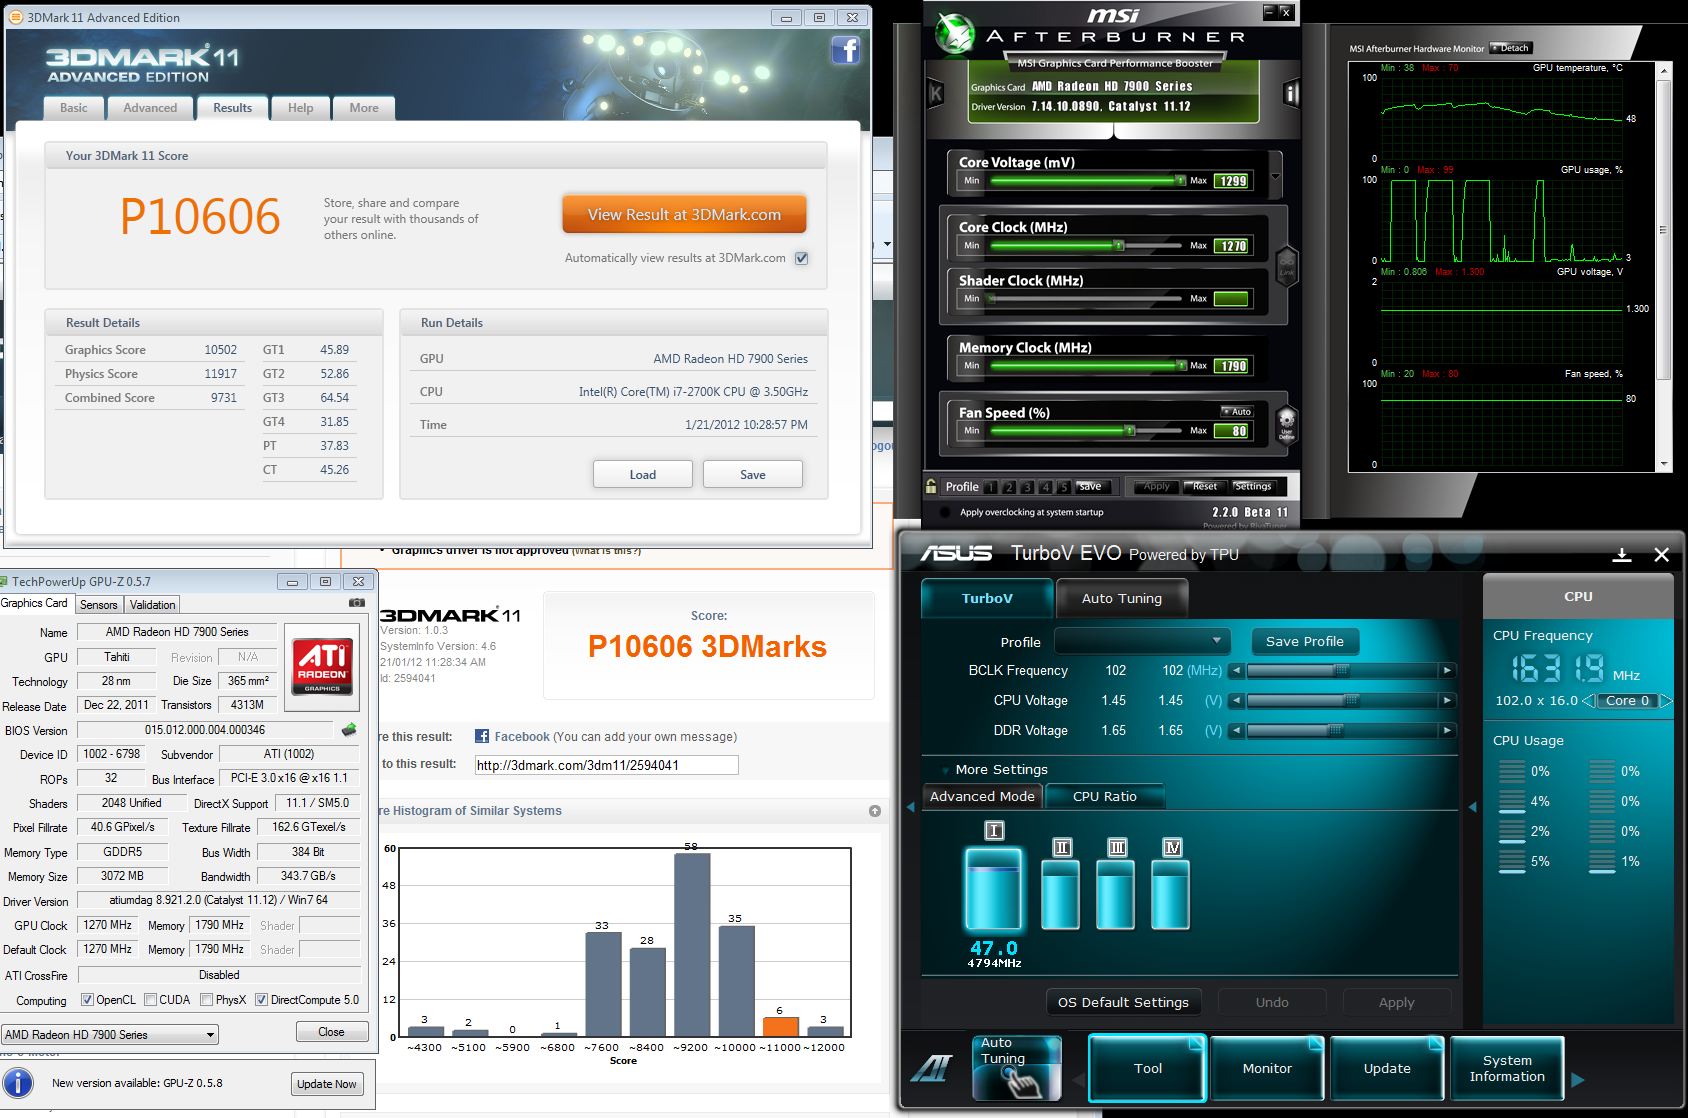This screenshot has width=1688, height=1118.
Task: Open the TurboV Profile dropdown
Action: tap(1141, 641)
